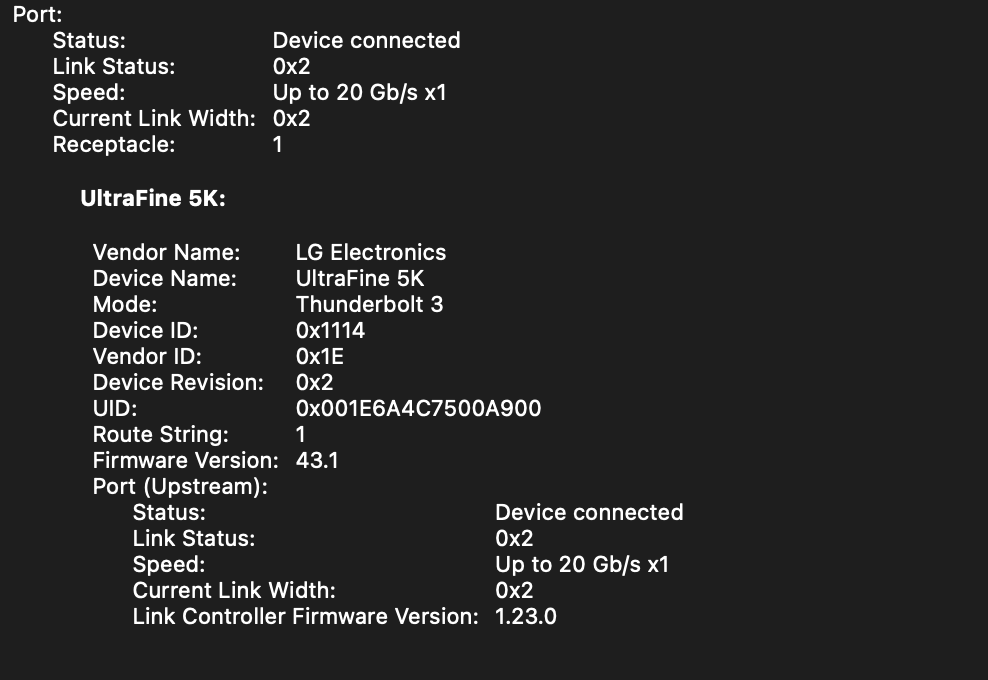This screenshot has height=680, width=988.
Task: Click the top Port label
Action: (37, 14)
